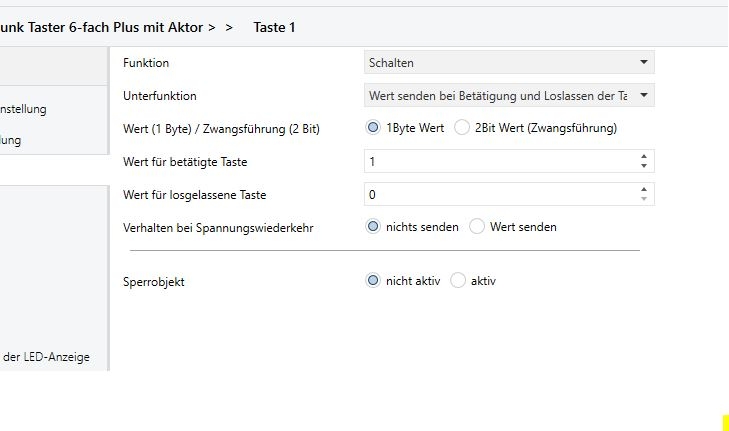Decrease Wert für losgelassene Taste using down arrow
The width and height of the screenshot is (729, 431).
[644, 199]
